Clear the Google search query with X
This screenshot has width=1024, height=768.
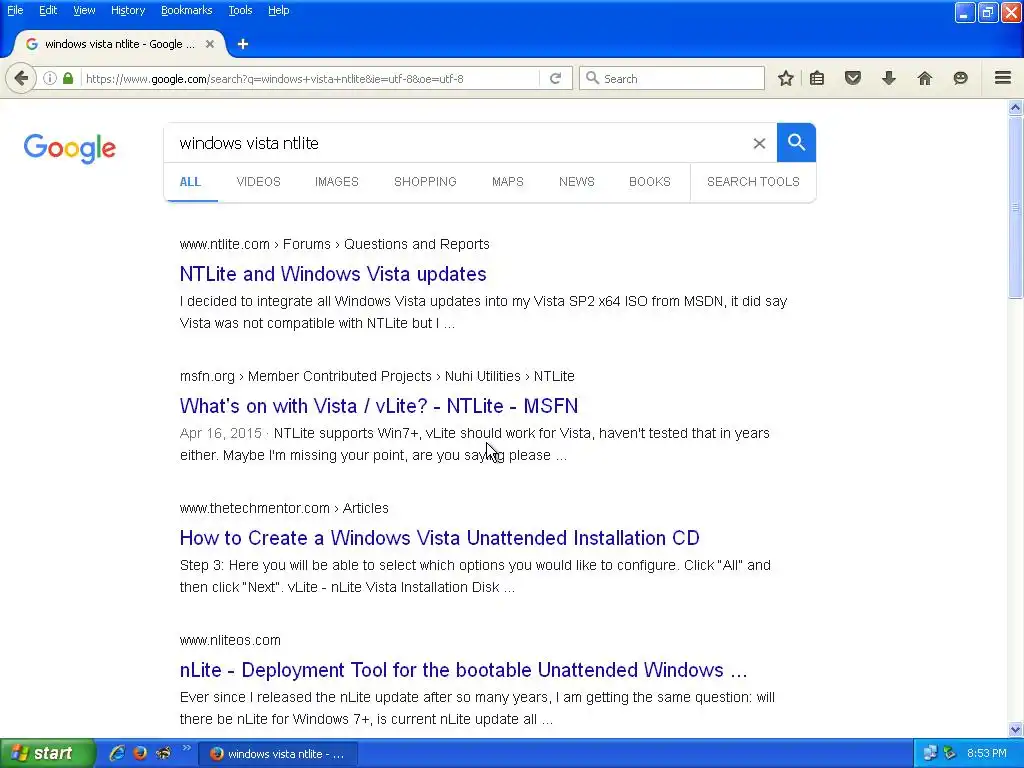[759, 143]
